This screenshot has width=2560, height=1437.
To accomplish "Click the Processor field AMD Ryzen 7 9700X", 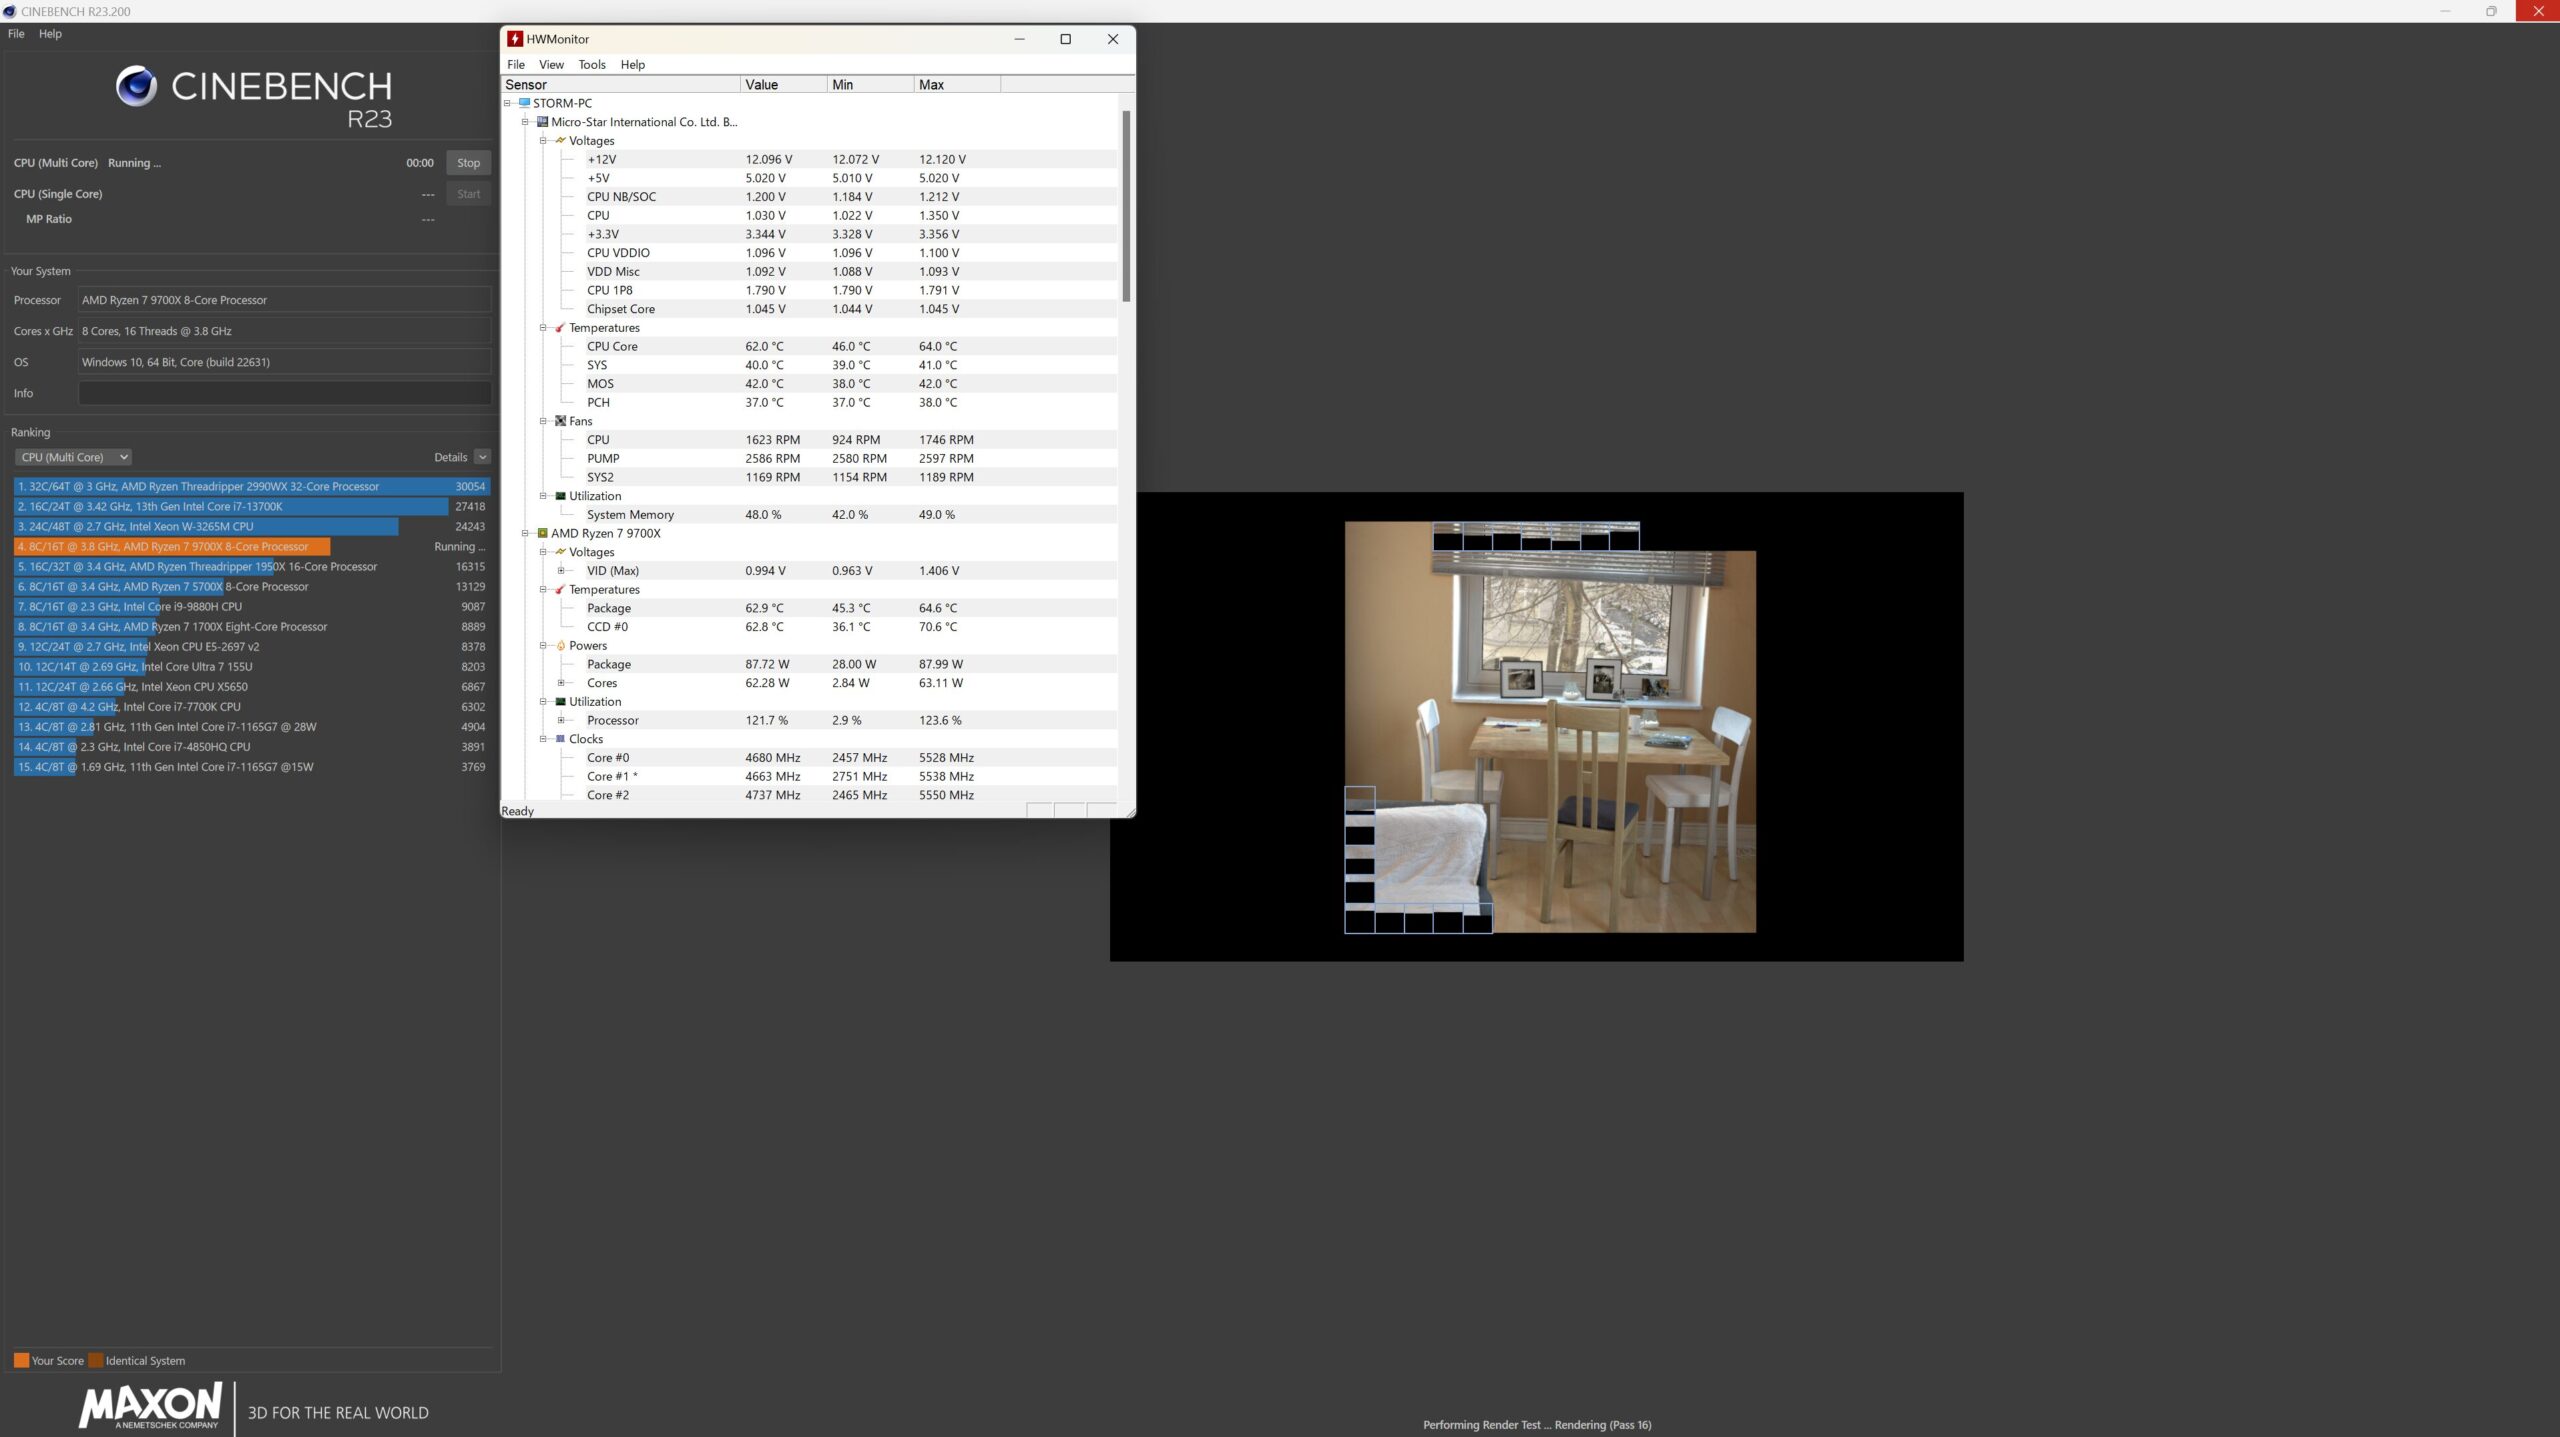I will [x=285, y=300].
